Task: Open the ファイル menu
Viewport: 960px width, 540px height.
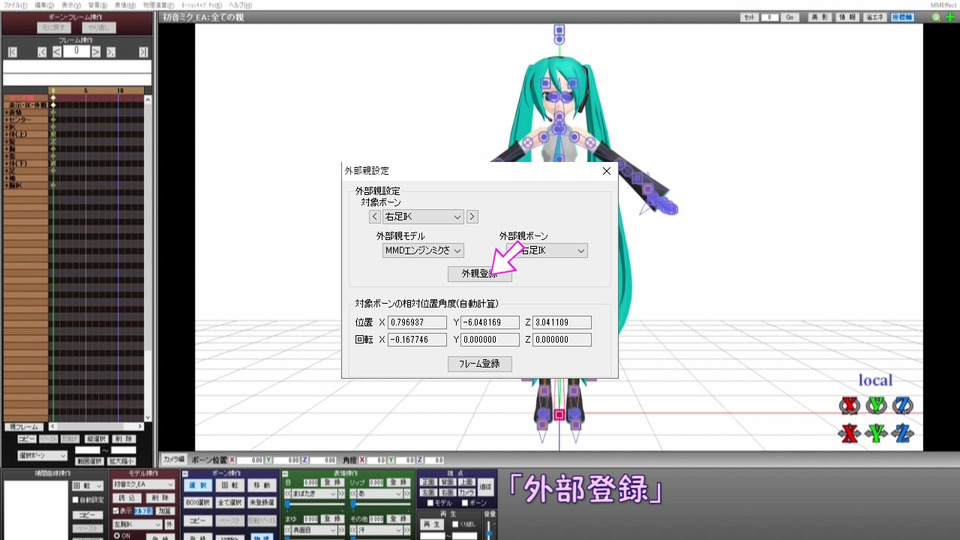Action: tap(15, 4)
